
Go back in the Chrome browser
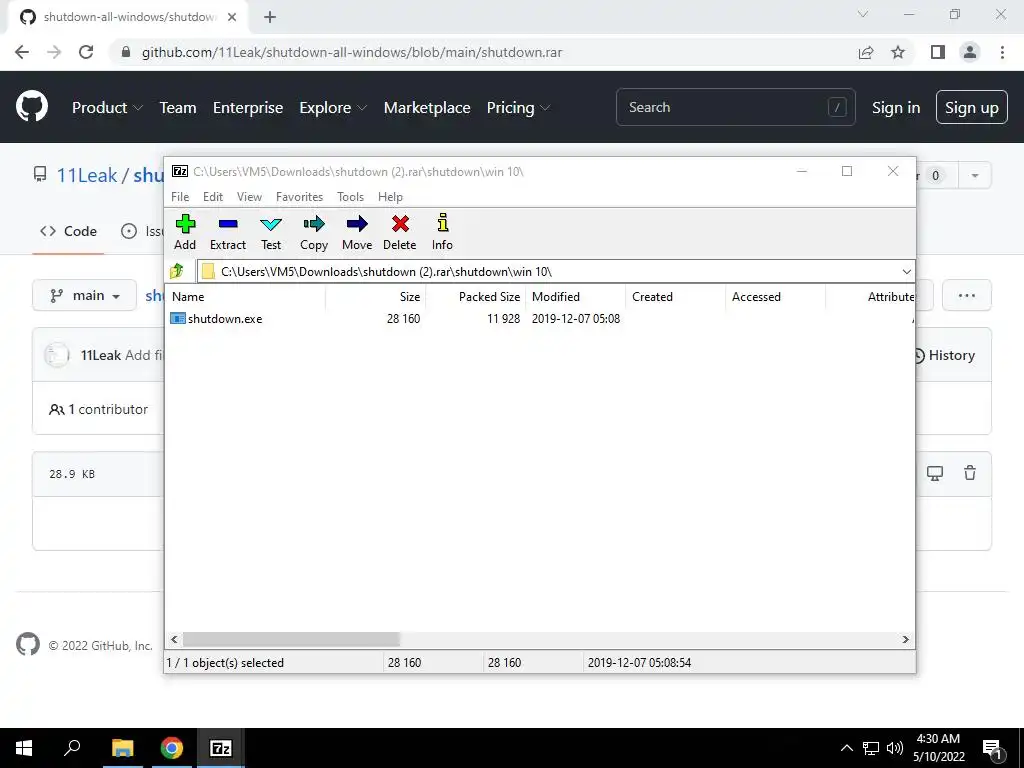[x=22, y=52]
